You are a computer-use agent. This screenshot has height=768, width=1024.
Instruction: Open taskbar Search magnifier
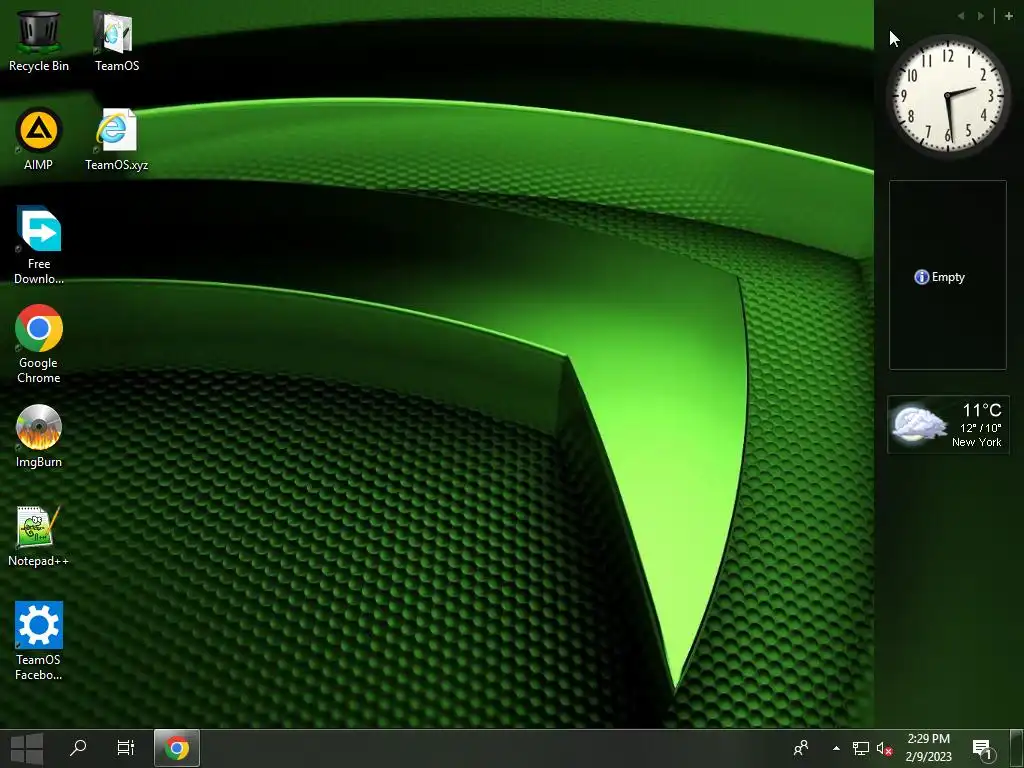coord(78,748)
